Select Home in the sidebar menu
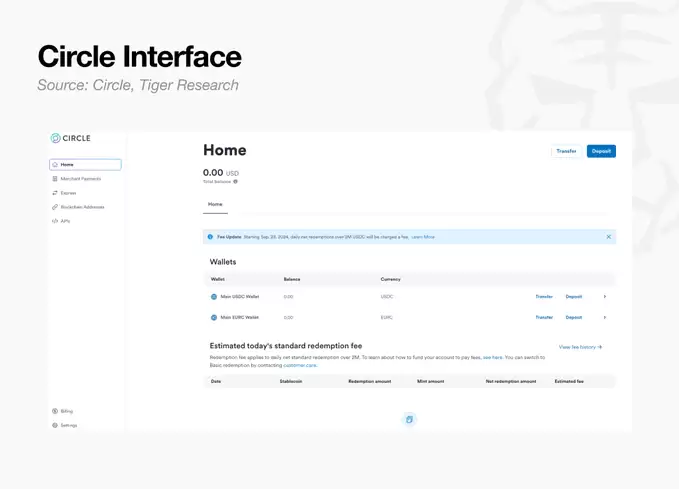The image size is (679, 489). pos(85,165)
